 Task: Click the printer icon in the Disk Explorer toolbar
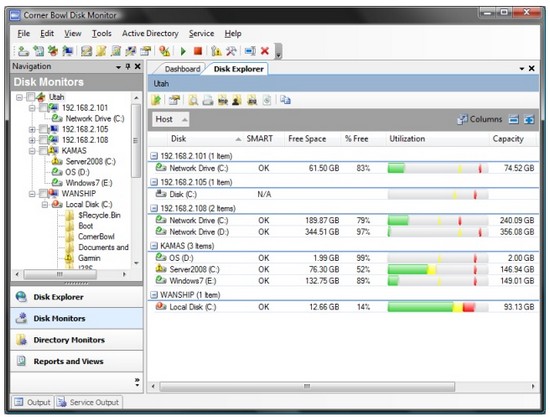click(x=208, y=100)
